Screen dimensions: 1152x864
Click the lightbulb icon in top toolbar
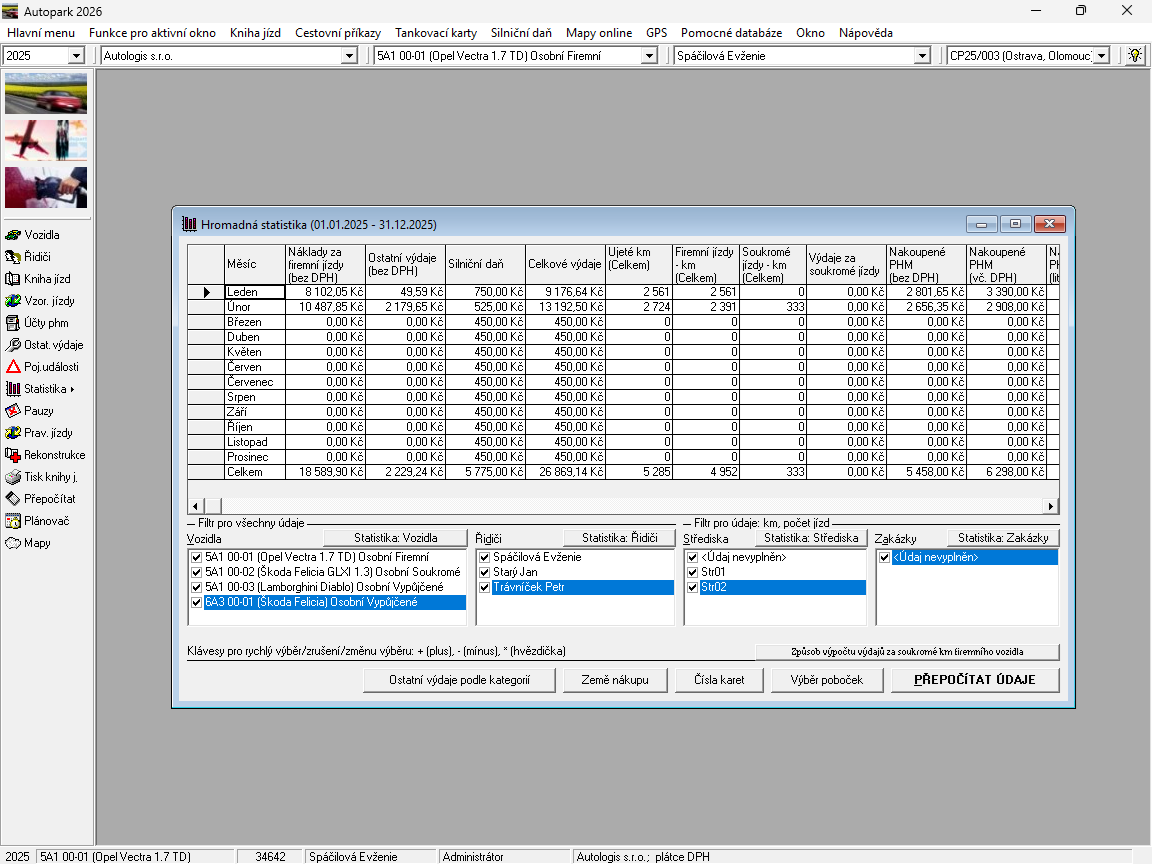[x=1134, y=56]
